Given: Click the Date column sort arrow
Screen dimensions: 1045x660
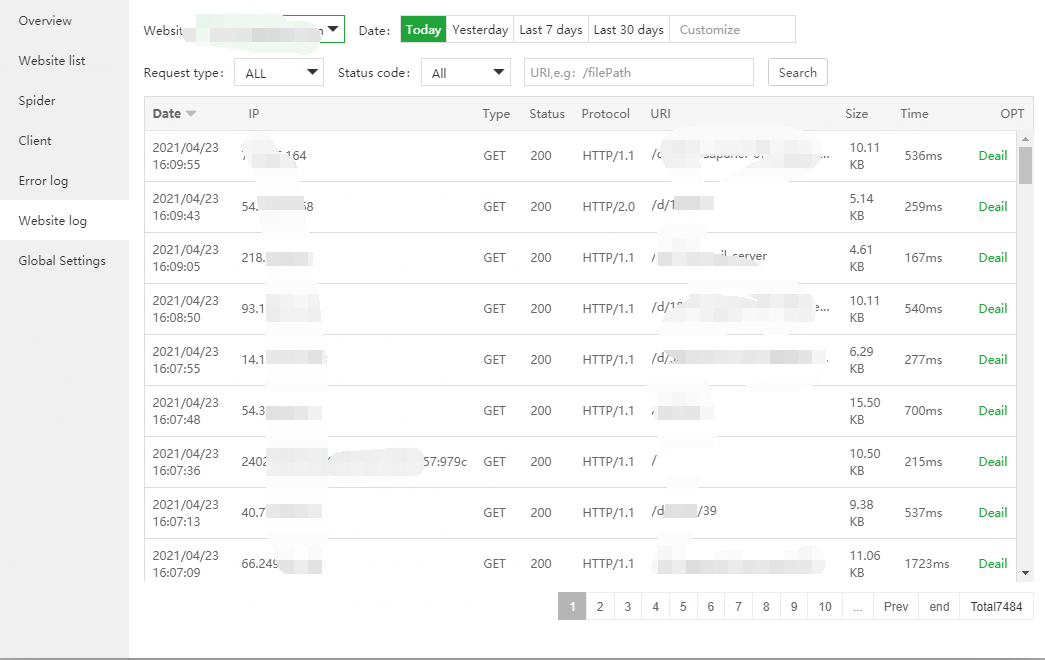Looking at the screenshot, I should pyautogui.click(x=191, y=114).
